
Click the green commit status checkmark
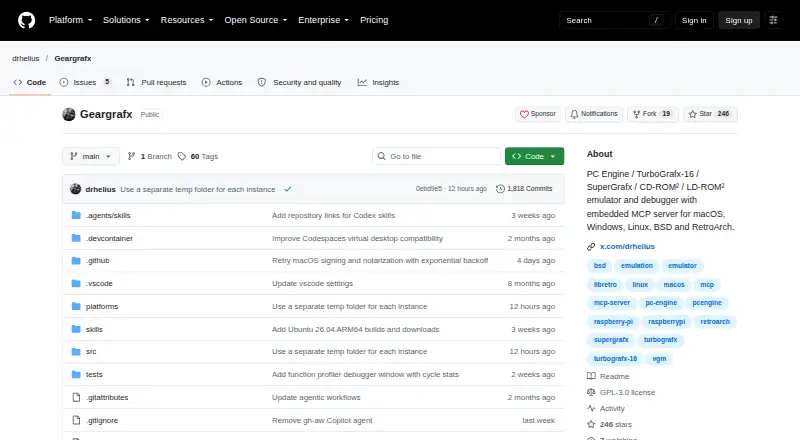[288, 189]
